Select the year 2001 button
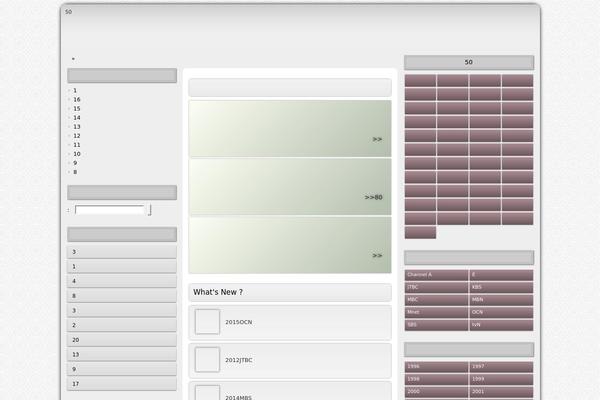600x400 pixels. 501,392
